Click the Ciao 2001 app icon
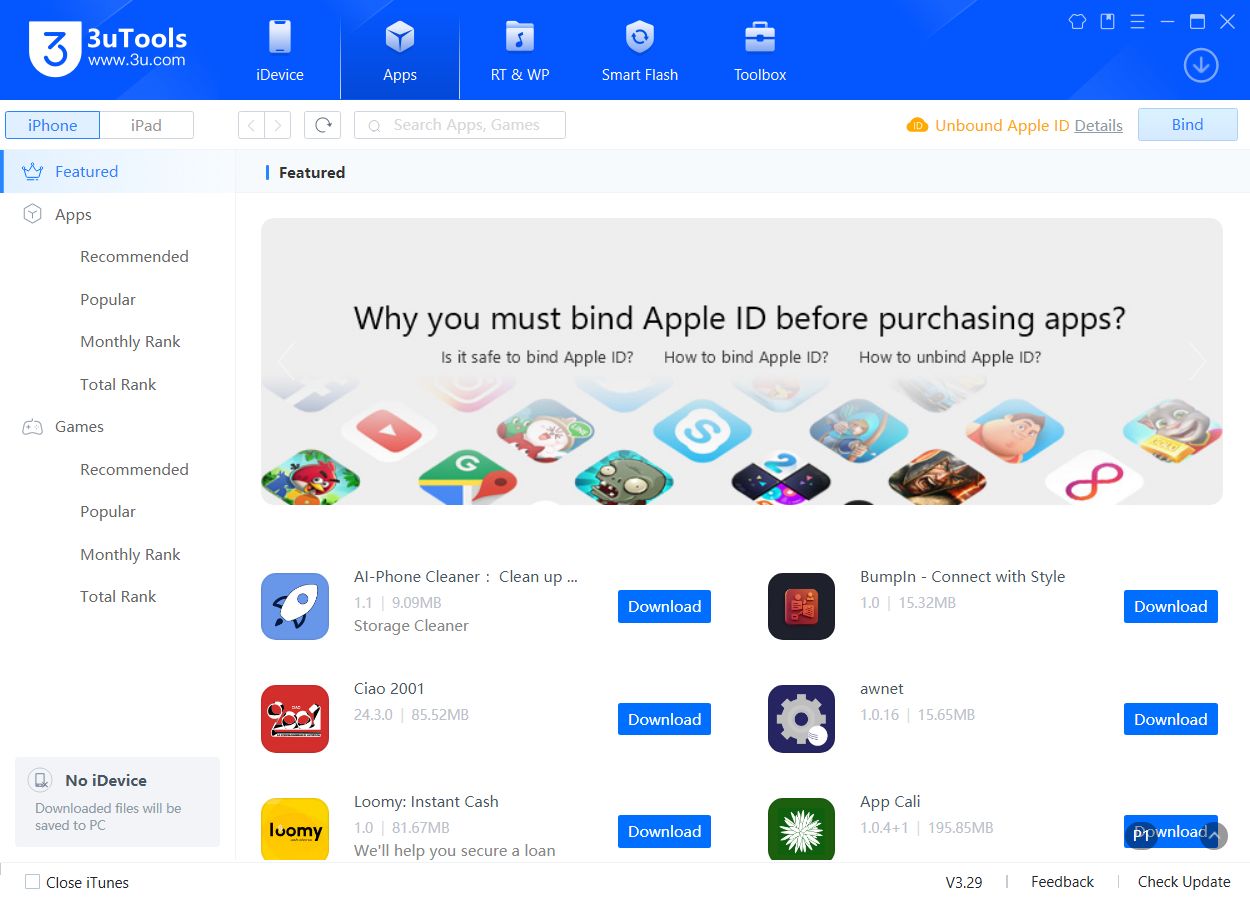Screen dimensions: 1250x900 tap(295, 719)
